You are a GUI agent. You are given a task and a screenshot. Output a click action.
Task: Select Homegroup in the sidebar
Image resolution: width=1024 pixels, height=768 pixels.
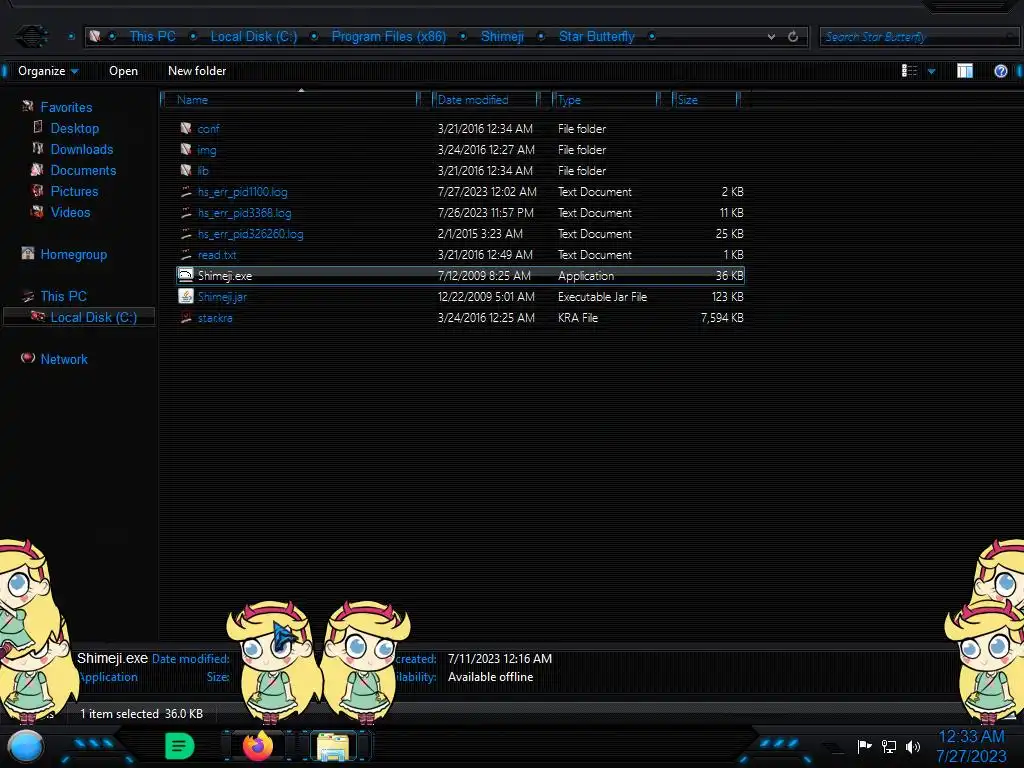coord(73,254)
